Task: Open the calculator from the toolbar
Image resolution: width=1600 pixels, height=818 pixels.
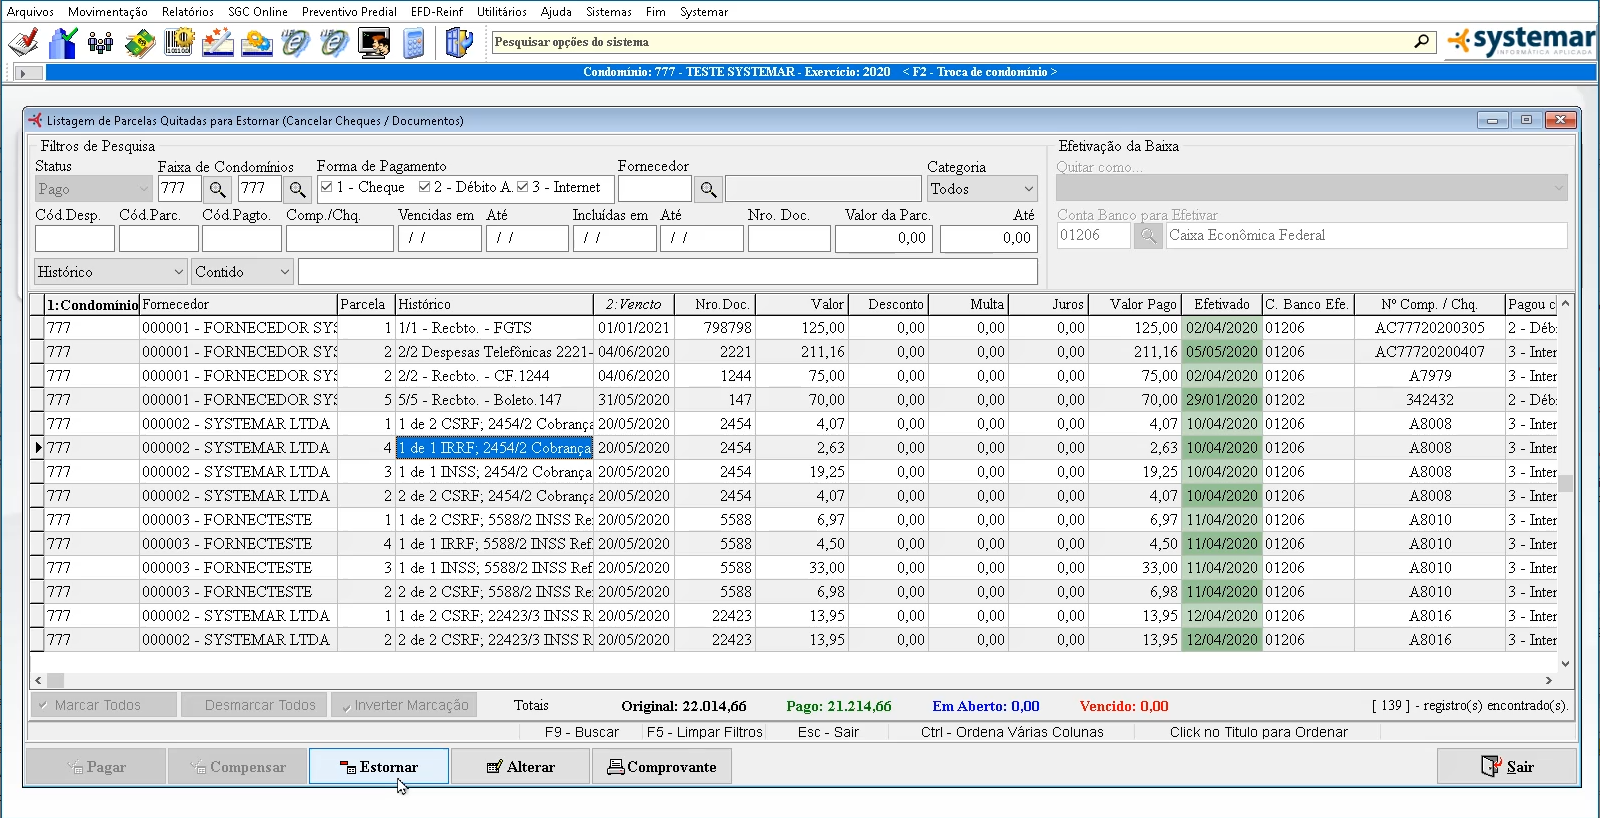Action: 414,43
